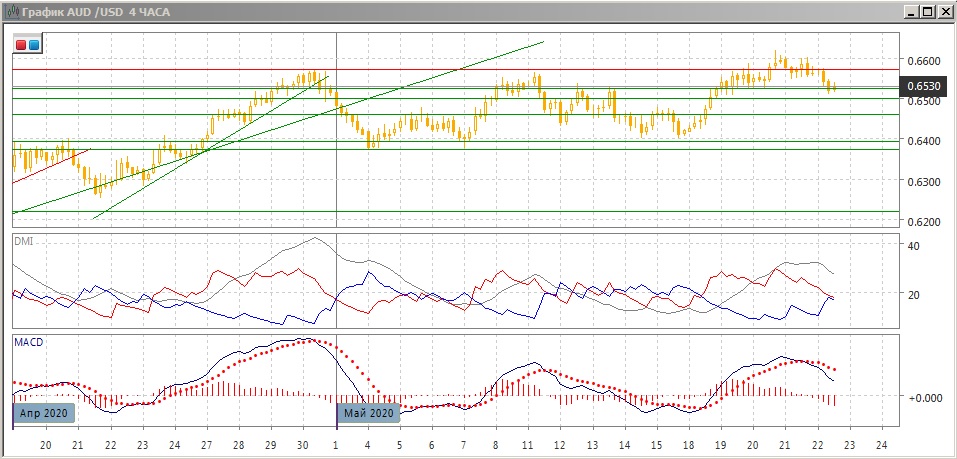Click date 24 at right end of axis

881,445
